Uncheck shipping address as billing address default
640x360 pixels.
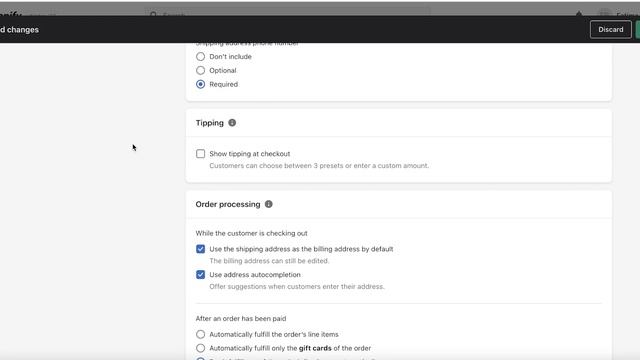pos(200,249)
